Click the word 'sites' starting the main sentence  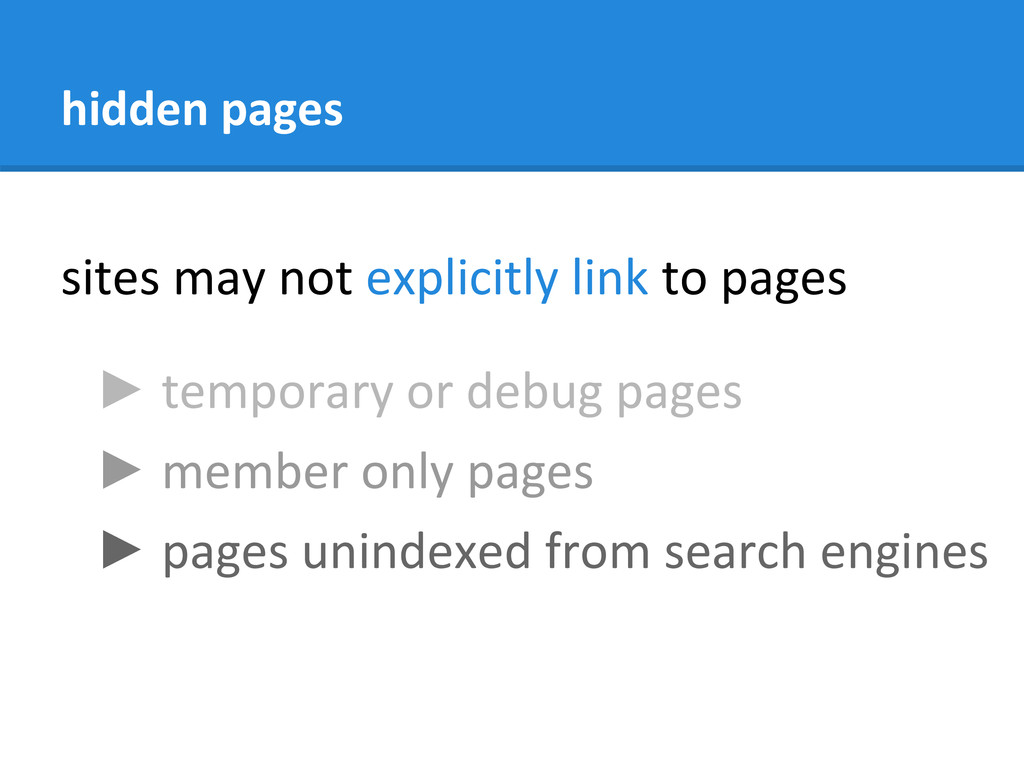[110, 279]
